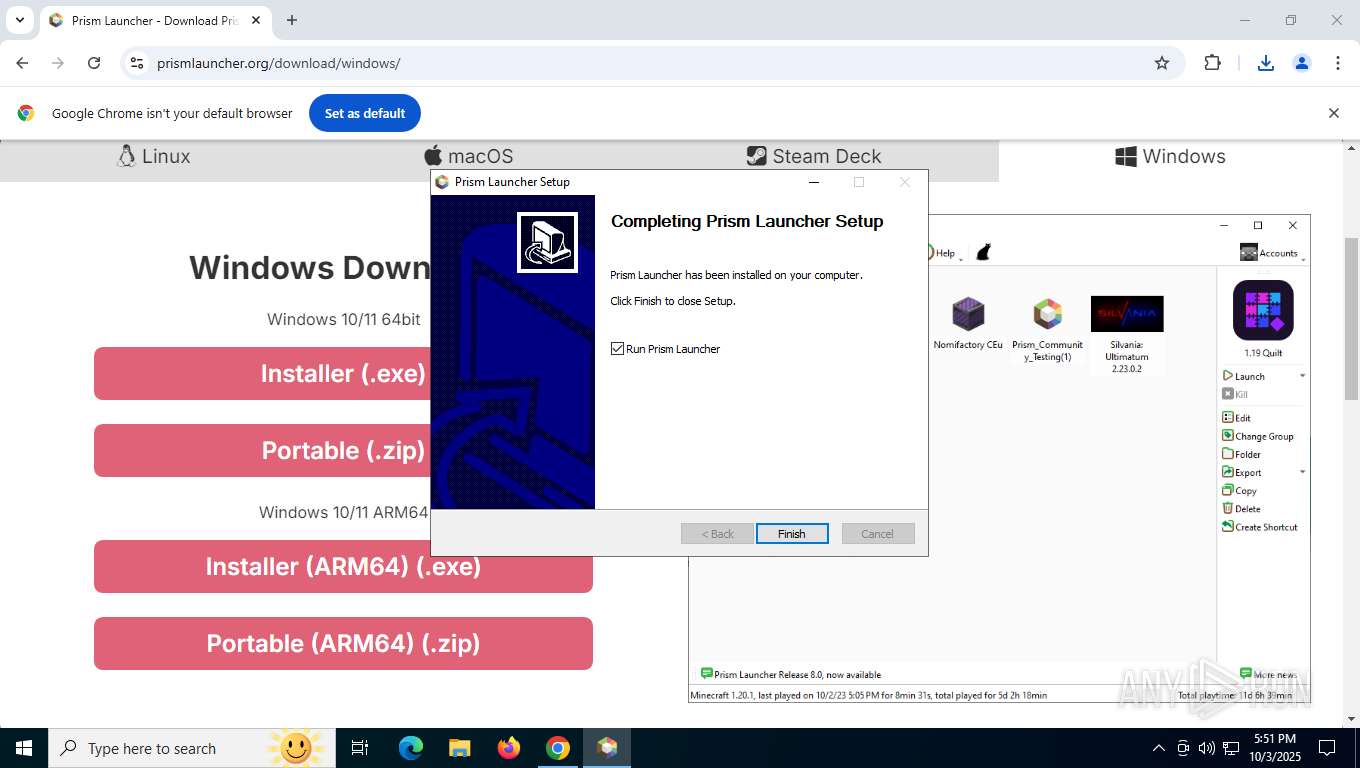Click Copy in the screenshot sidebar
1360x768 pixels.
pos(1239,490)
